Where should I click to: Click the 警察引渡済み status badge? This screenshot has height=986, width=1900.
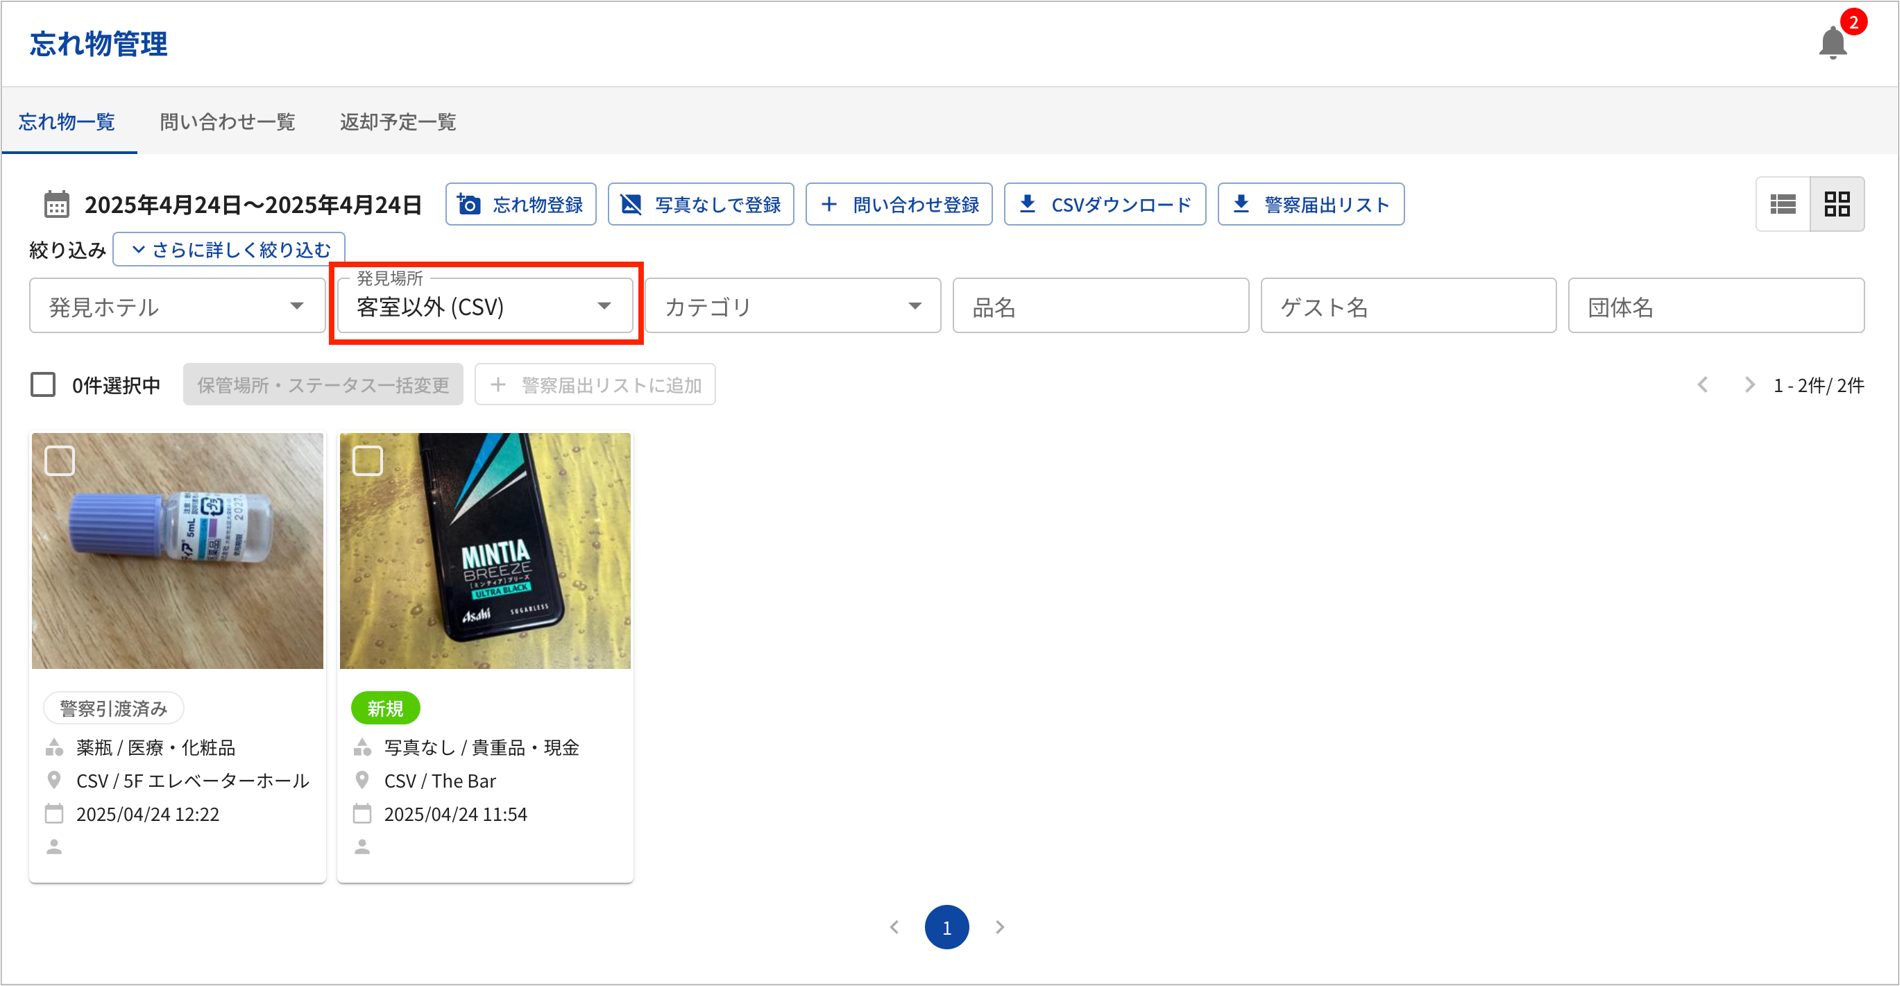[114, 709]
